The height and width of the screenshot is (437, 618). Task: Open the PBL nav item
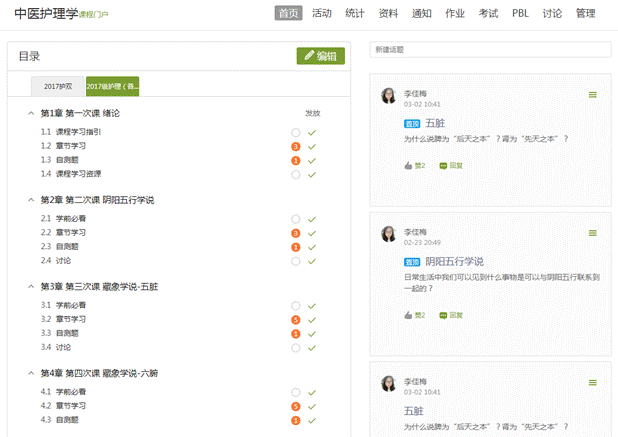tap(520, 13)
